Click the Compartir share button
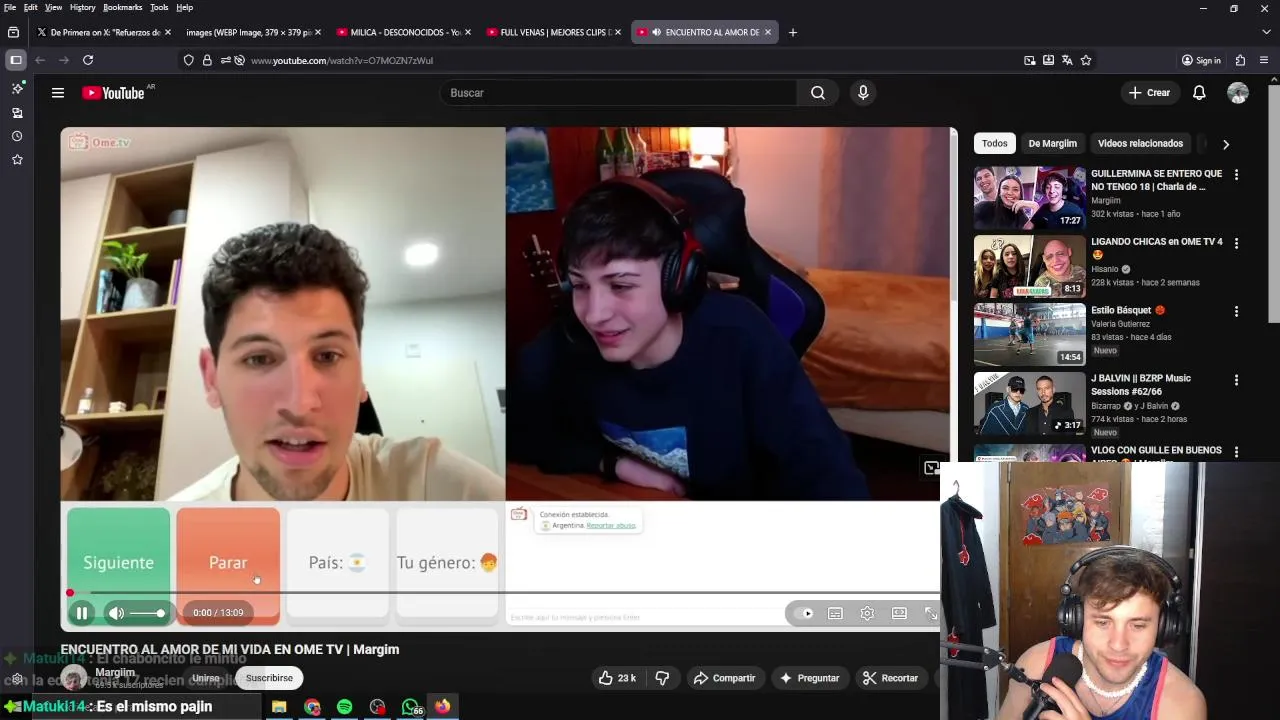This screenshot has height=720, width=1280. click(x=725, y=678)
